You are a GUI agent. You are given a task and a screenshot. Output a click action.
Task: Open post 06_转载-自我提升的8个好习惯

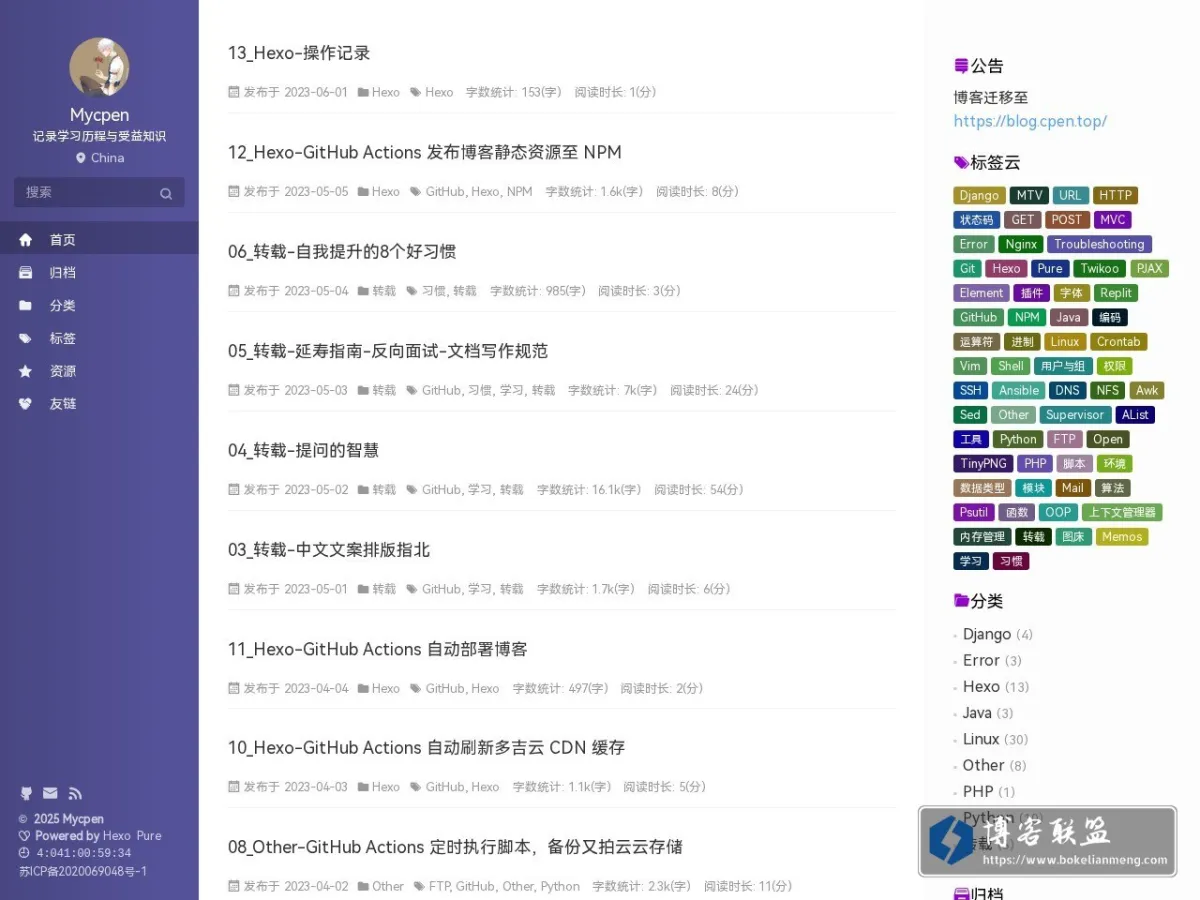pos(342,252)
